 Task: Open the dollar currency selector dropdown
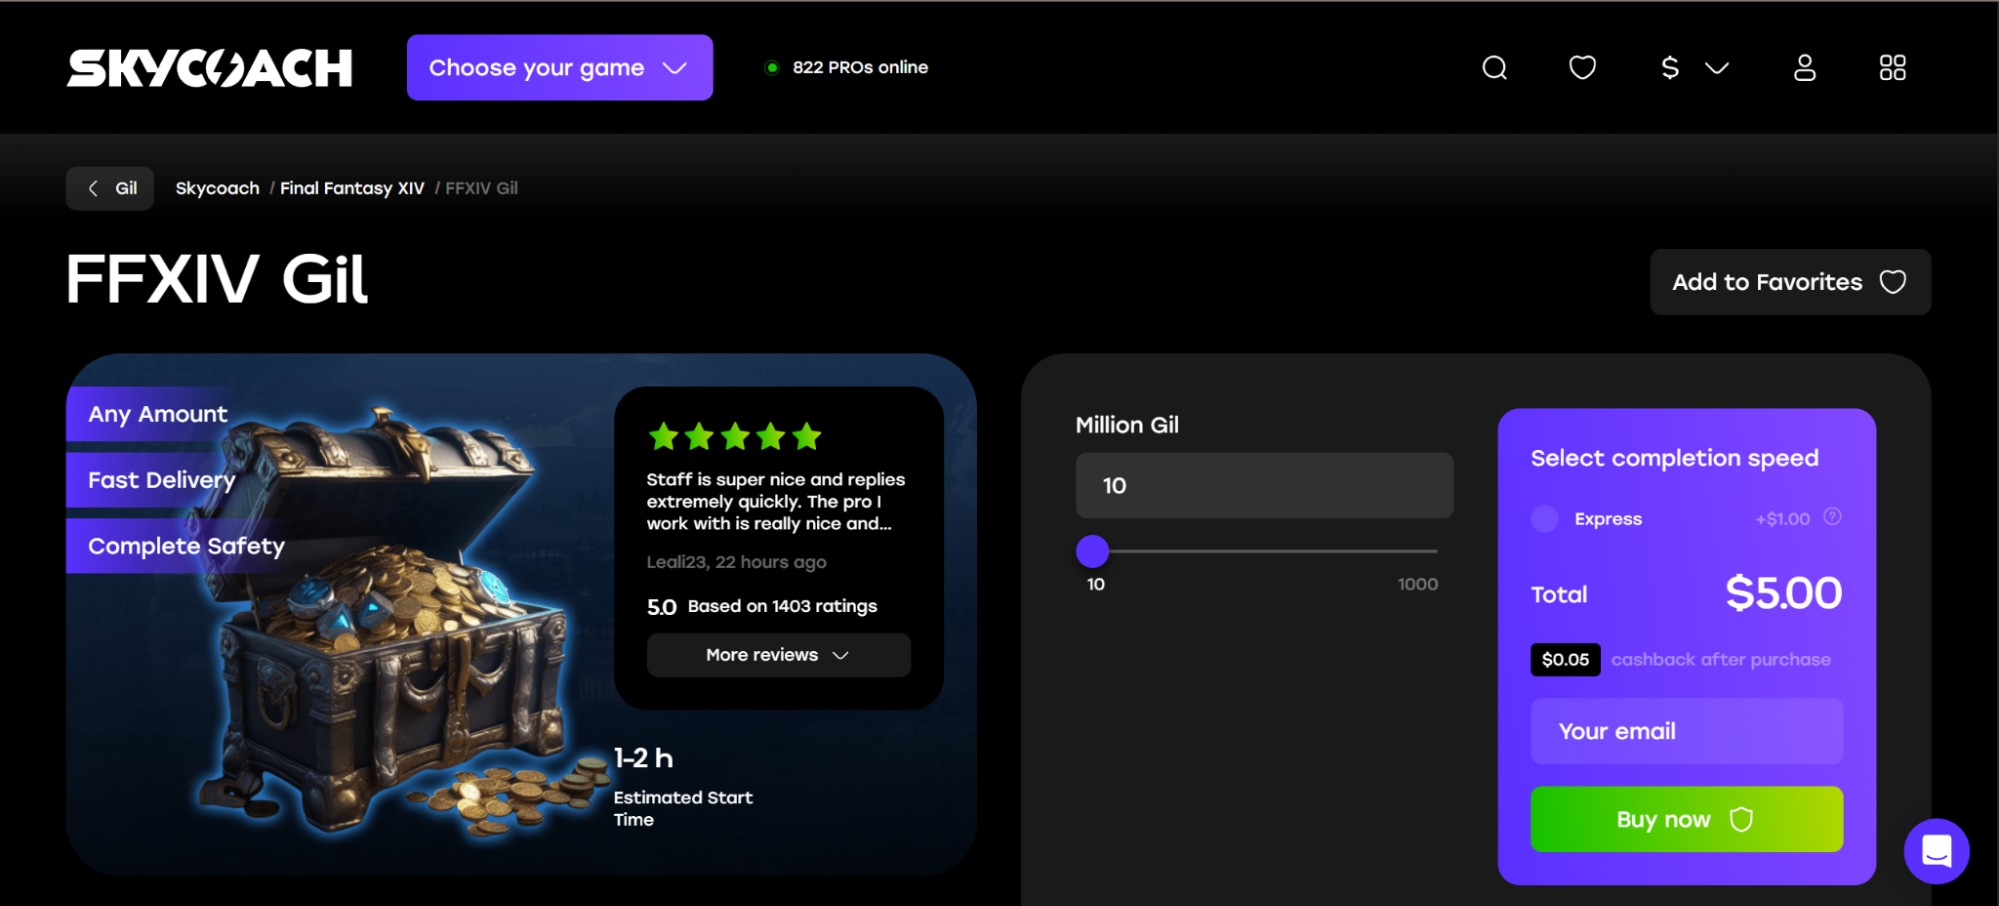(x=1694, y=67)
